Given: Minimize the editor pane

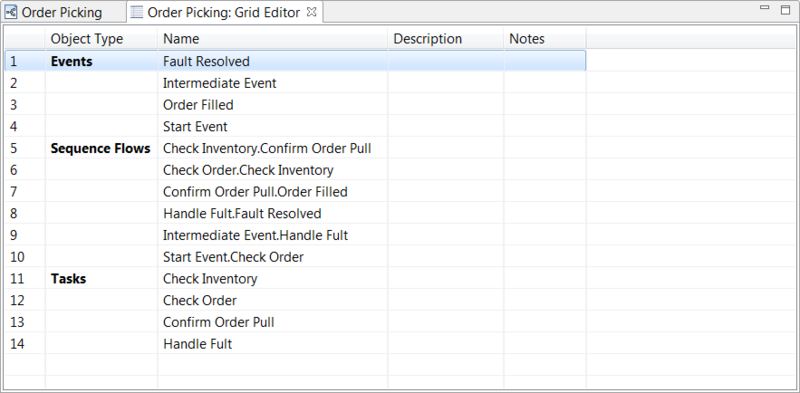Looking at the screenshot, I should pyautogui.click(x=764, y=8).
